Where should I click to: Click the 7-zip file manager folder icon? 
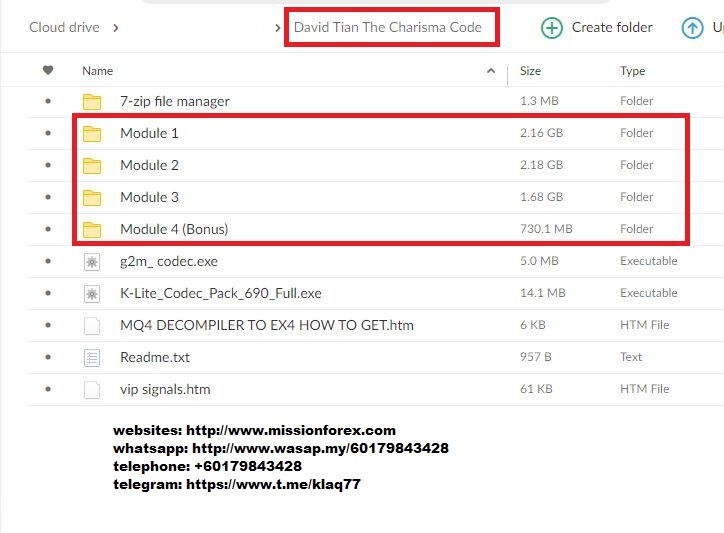click(x=92, y=102)
